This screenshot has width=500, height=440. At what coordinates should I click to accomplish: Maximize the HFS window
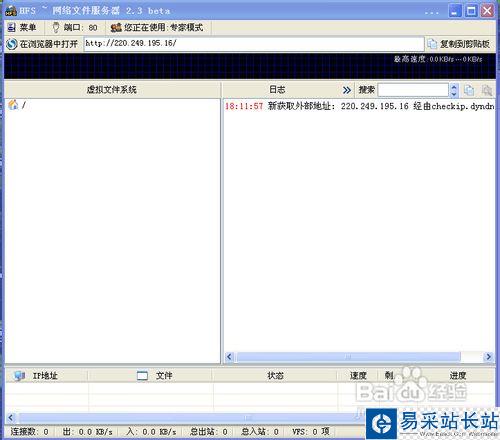[x=471, y=11]
